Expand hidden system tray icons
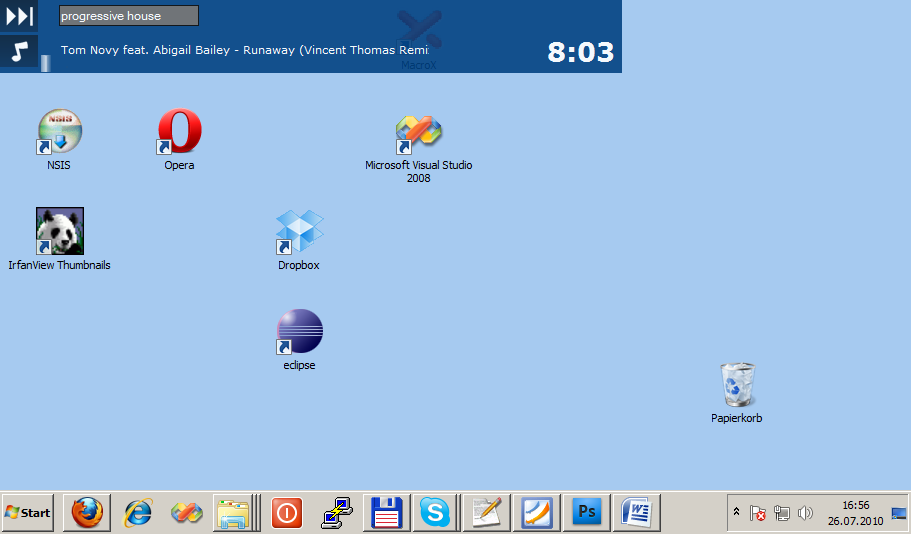Screen dimensions: 911x534 [736, 512]
